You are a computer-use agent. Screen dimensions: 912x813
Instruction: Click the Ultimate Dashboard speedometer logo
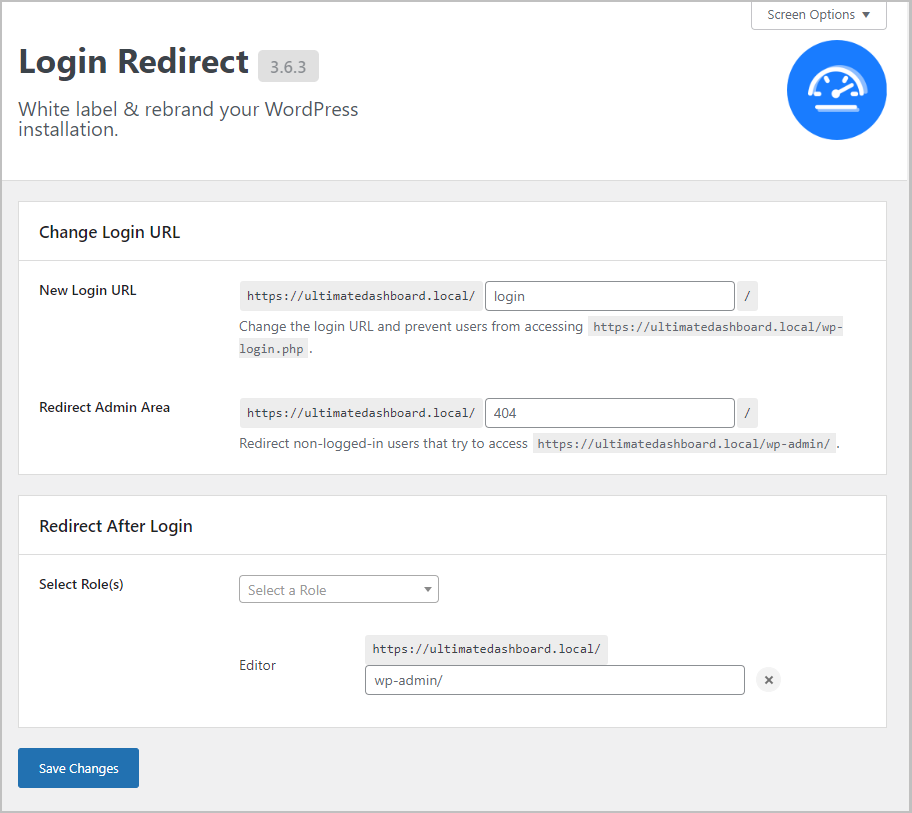[x=836, y=90]
